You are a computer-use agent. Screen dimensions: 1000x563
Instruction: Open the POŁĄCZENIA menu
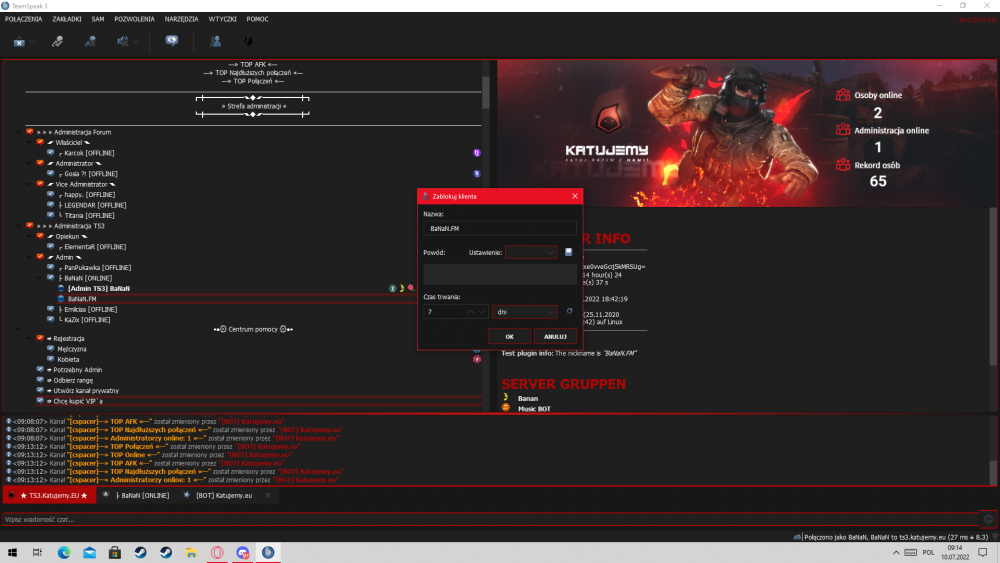click(x=24, y=19)
